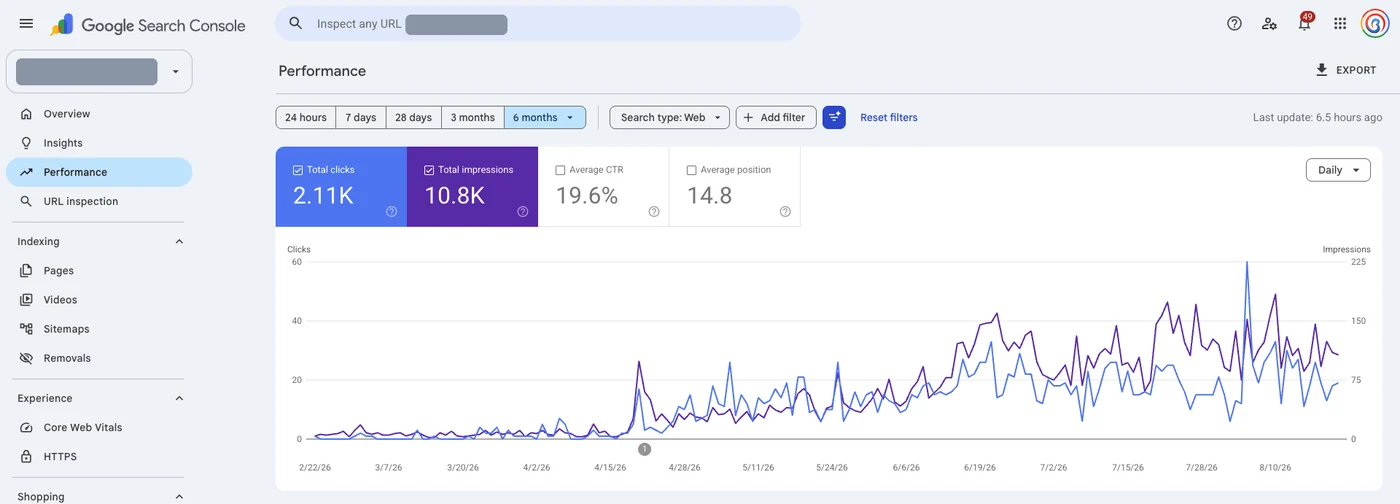Click the URL inspection magnifier icon
This screenshot has height=504, width=1400.
26,201
